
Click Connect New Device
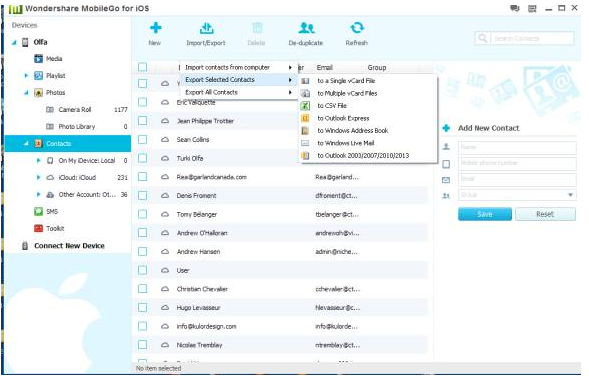tap(69, 246)
